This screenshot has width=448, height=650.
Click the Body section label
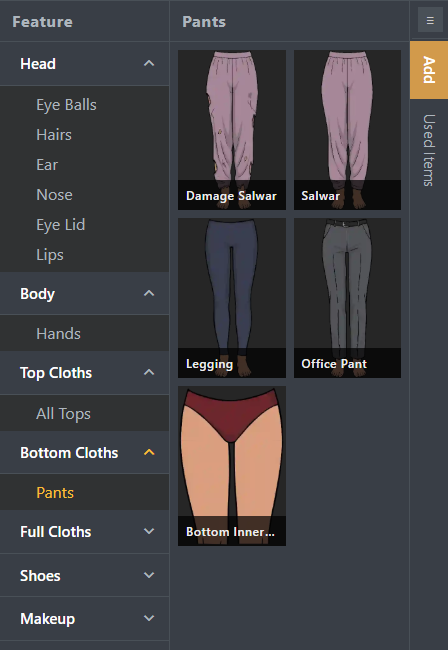pos(37,294)
